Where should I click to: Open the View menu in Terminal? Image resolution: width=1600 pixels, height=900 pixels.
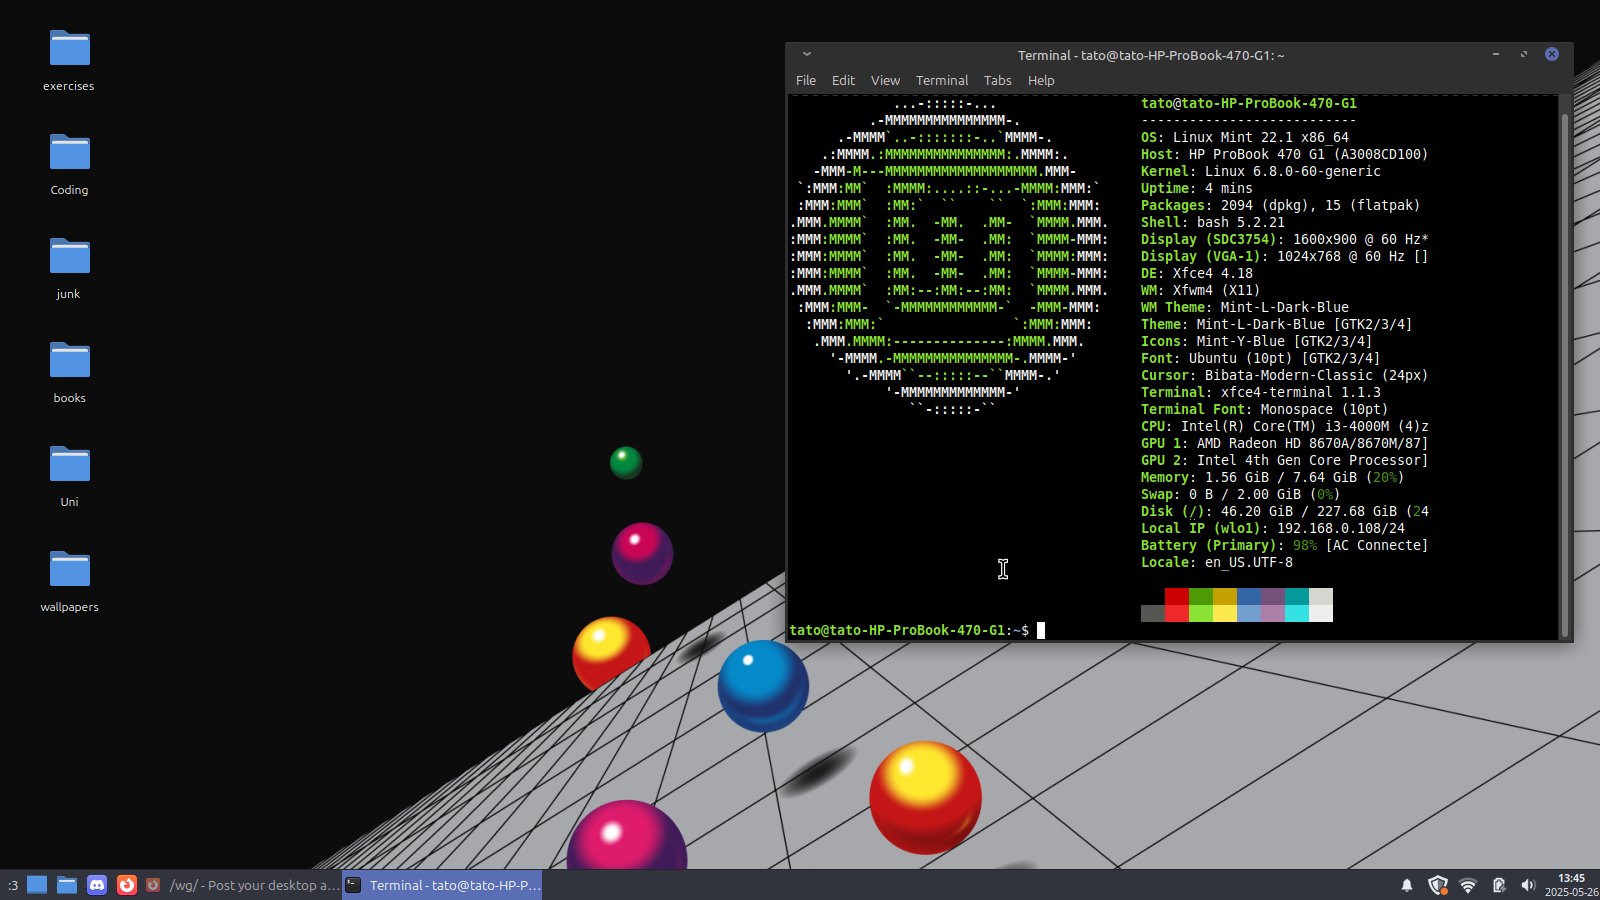(885, 81)
